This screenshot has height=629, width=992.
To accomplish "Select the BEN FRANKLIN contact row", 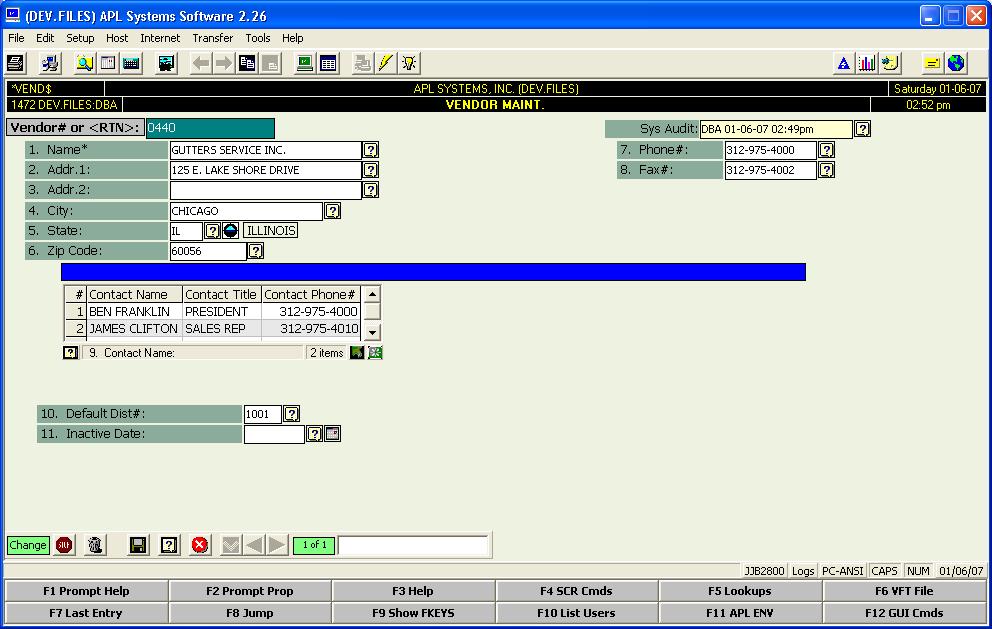I will tap(213, 311).
